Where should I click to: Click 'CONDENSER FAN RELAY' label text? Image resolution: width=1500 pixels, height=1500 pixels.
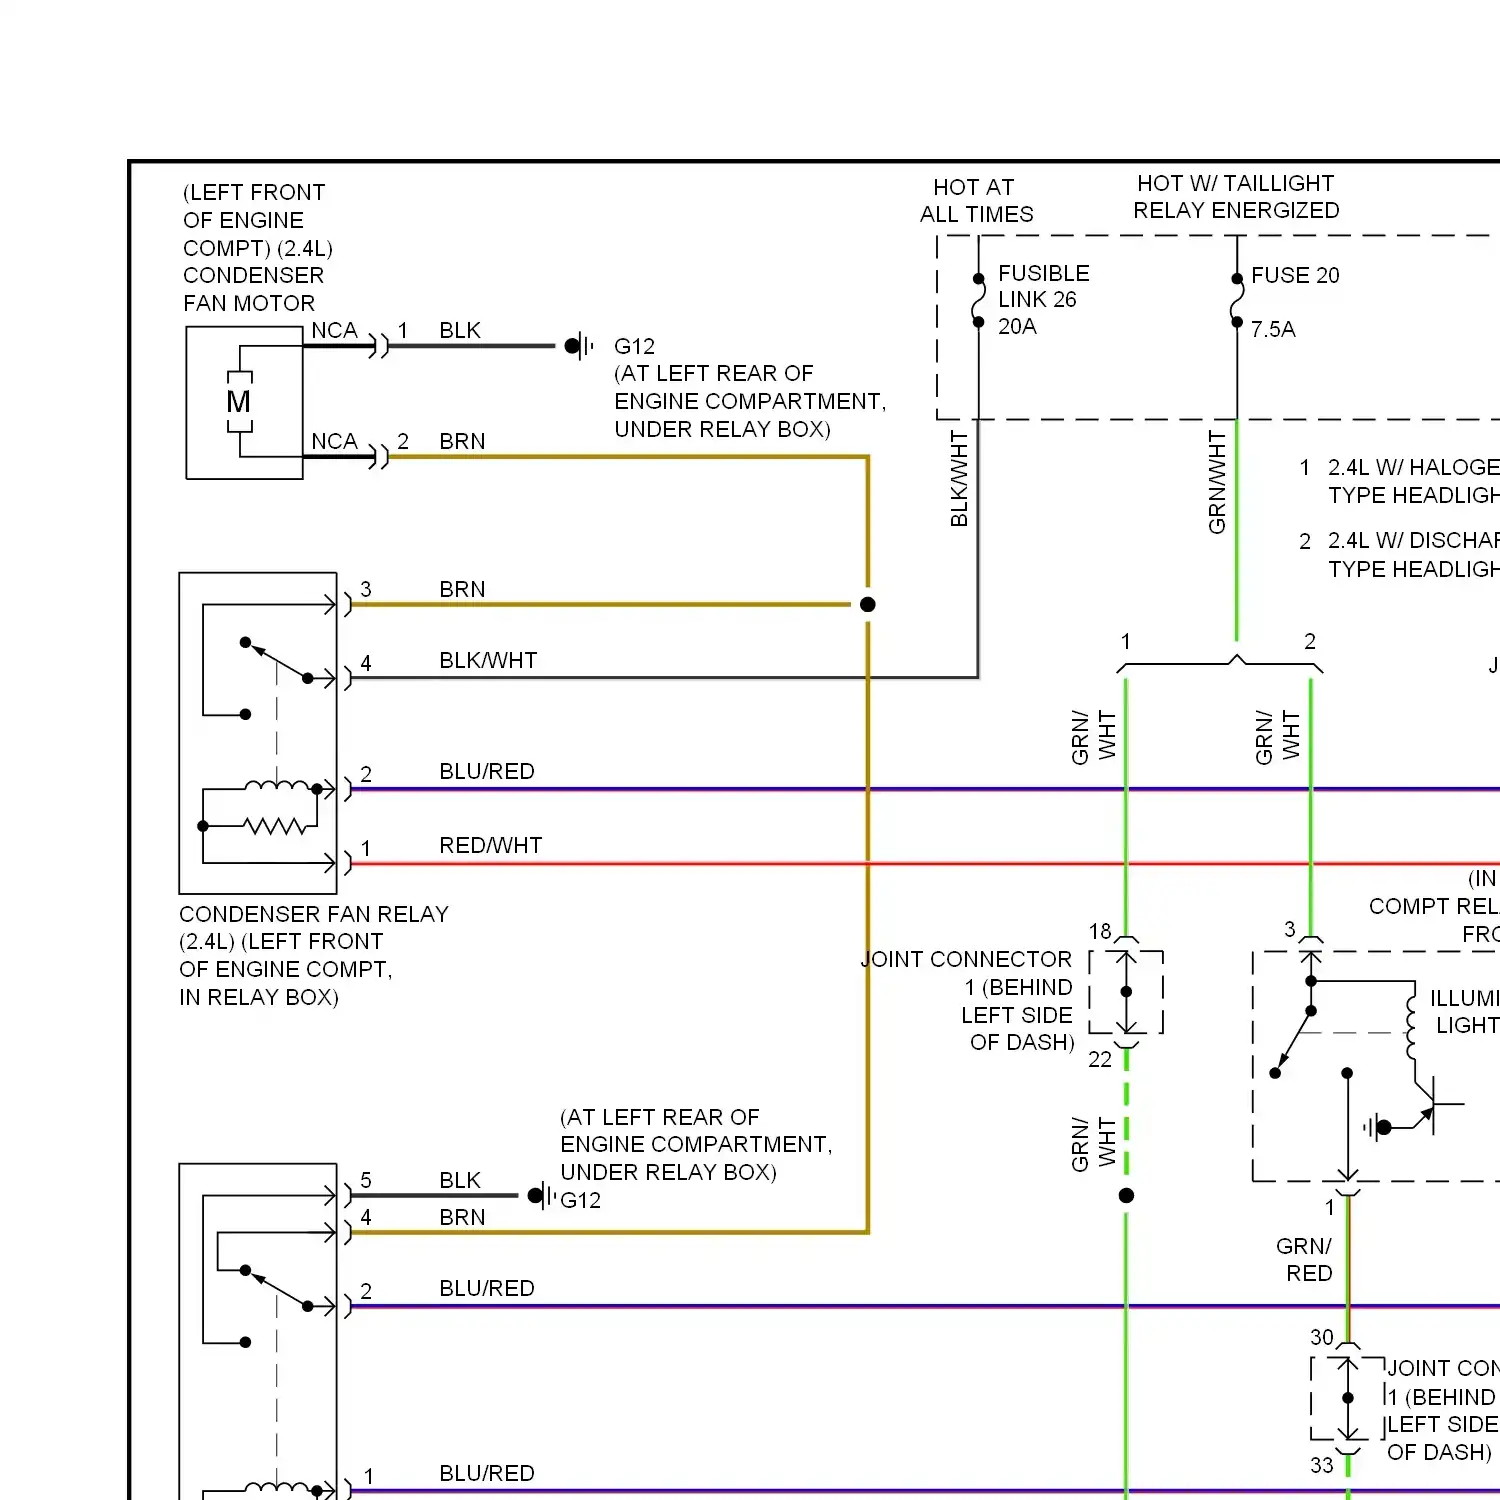[x=314, y=914]
